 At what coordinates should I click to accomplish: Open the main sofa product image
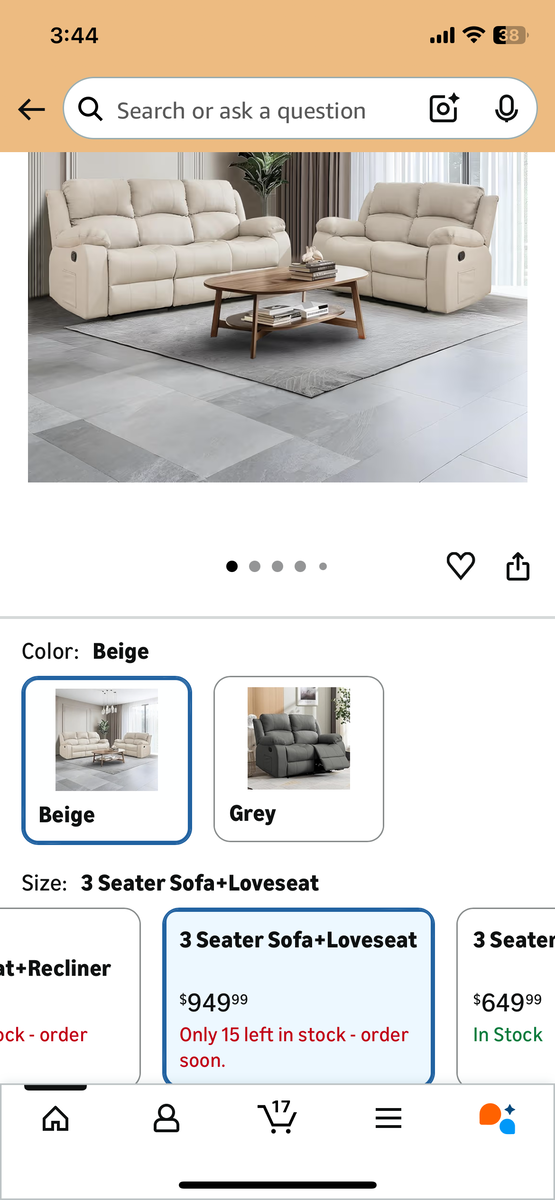[x=277, y=316]
